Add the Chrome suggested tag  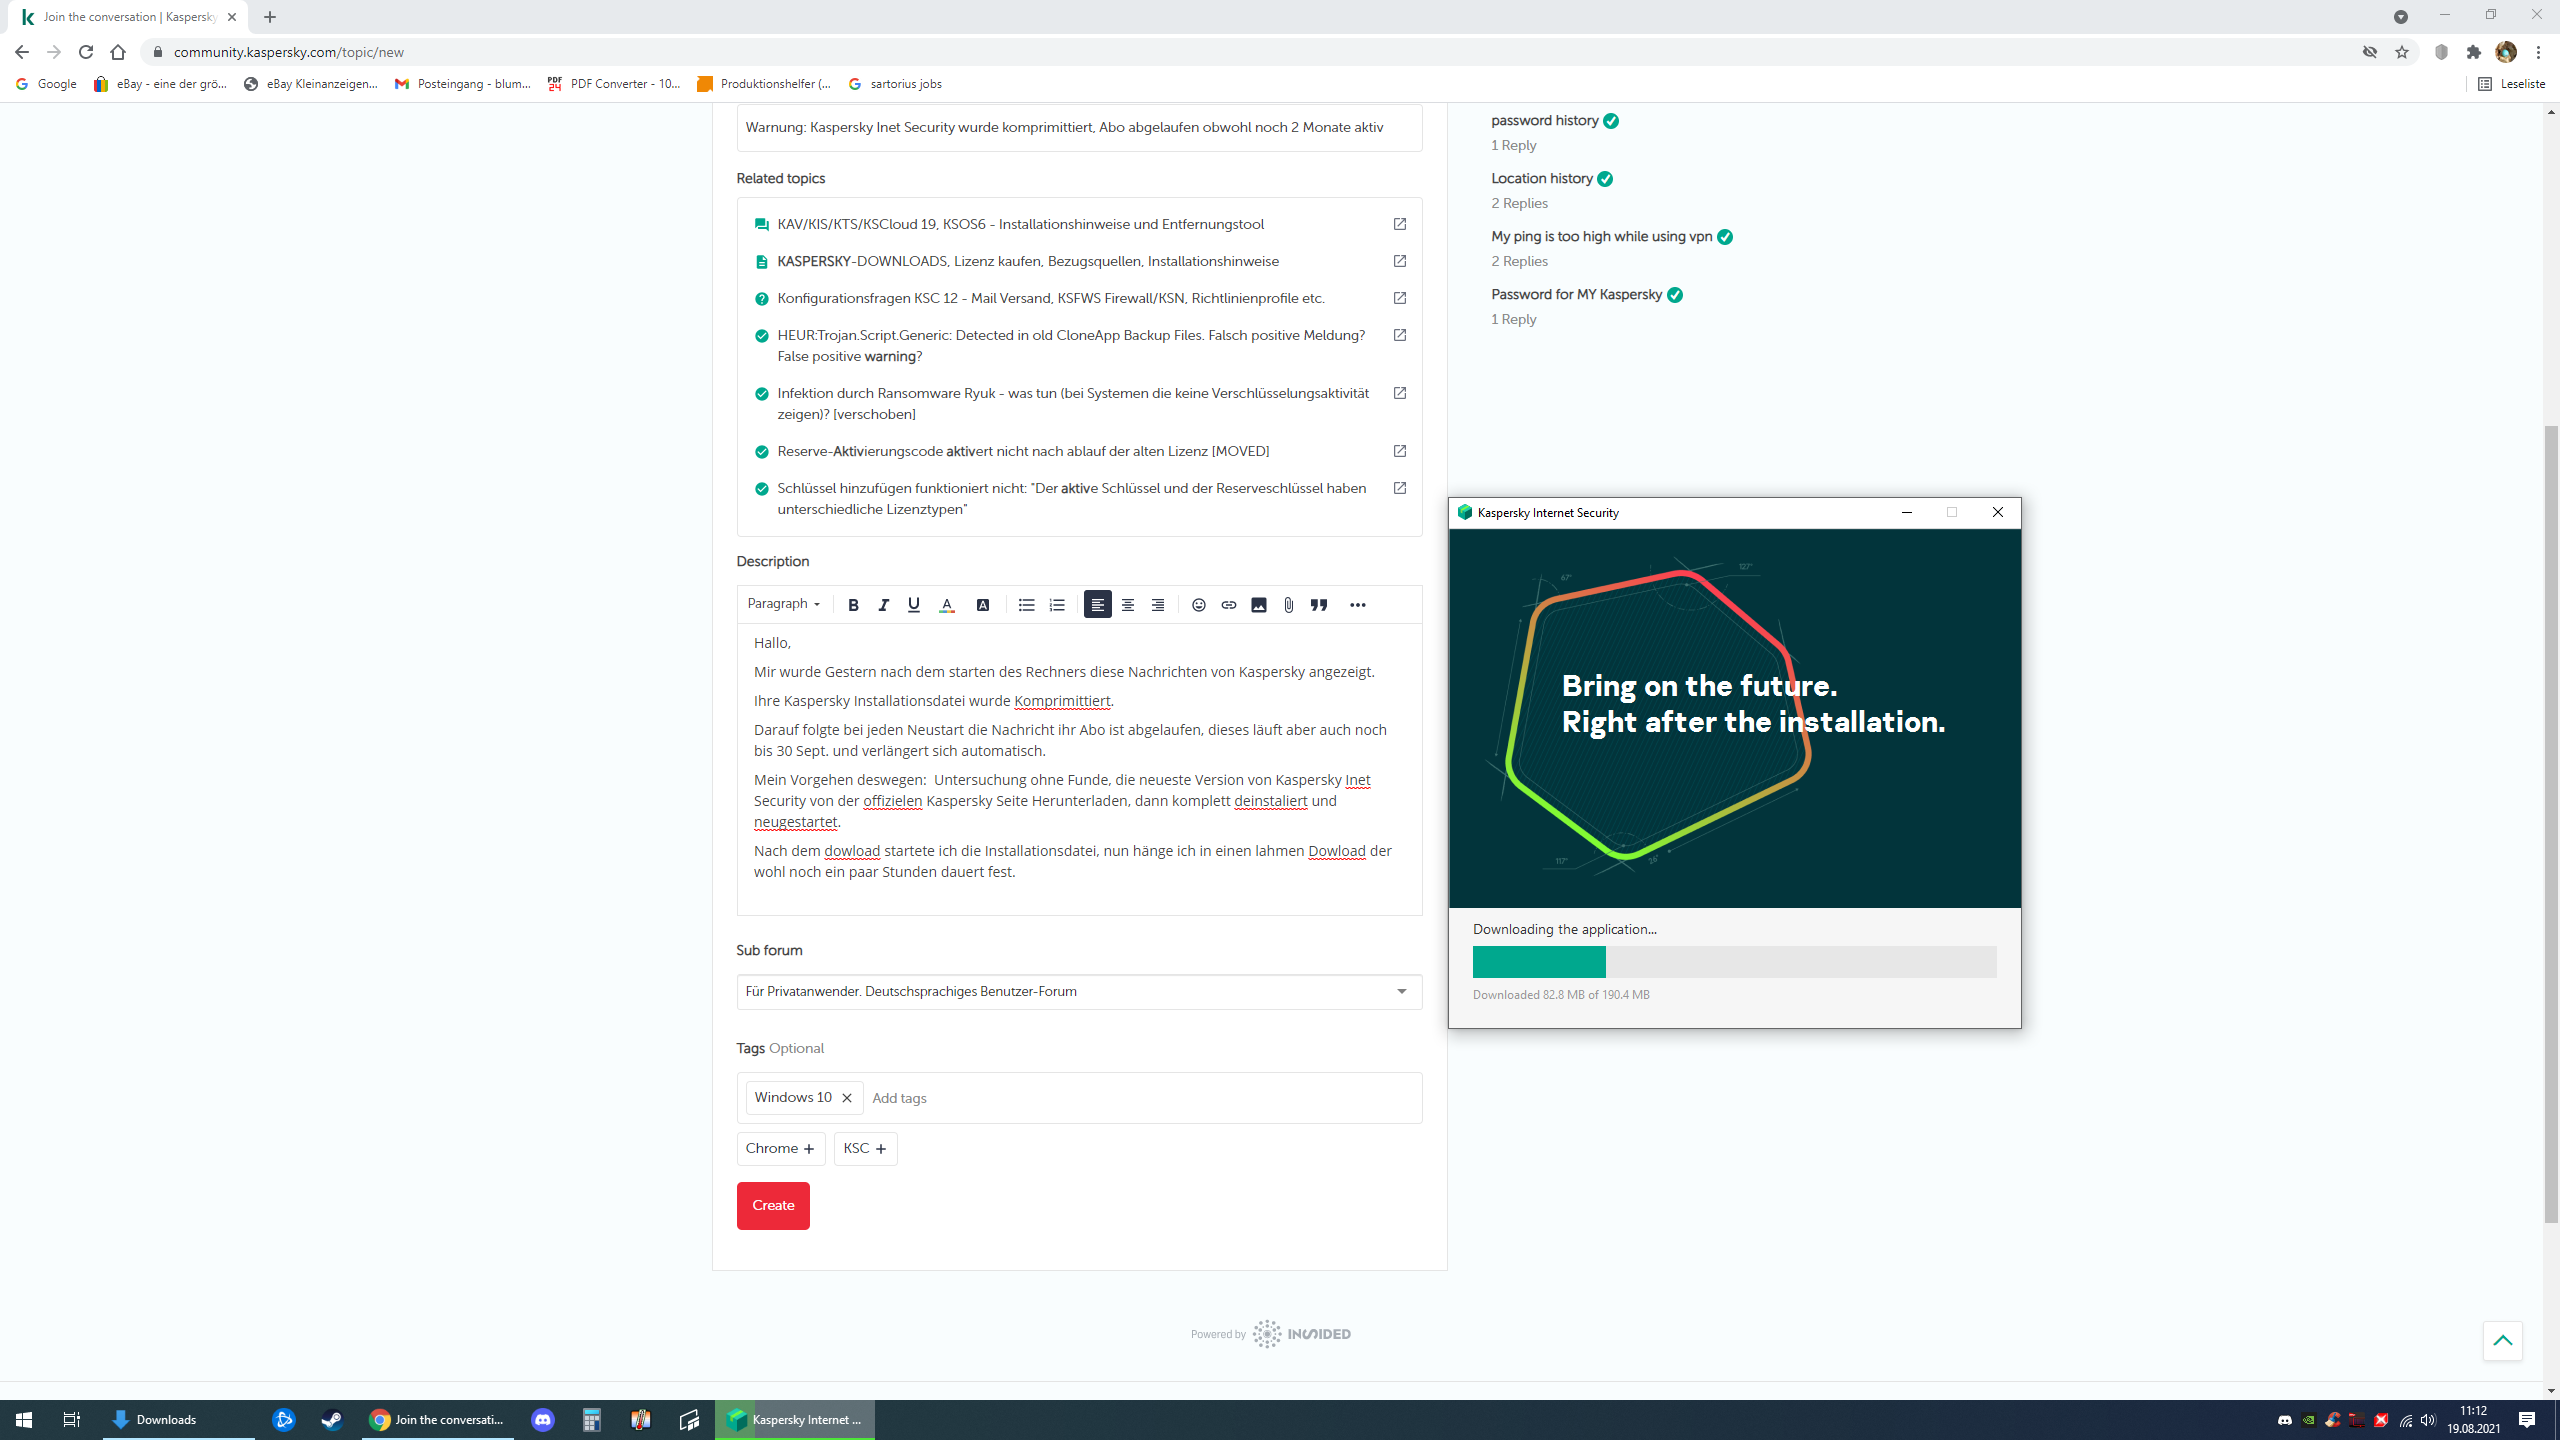click(780, 1148)
